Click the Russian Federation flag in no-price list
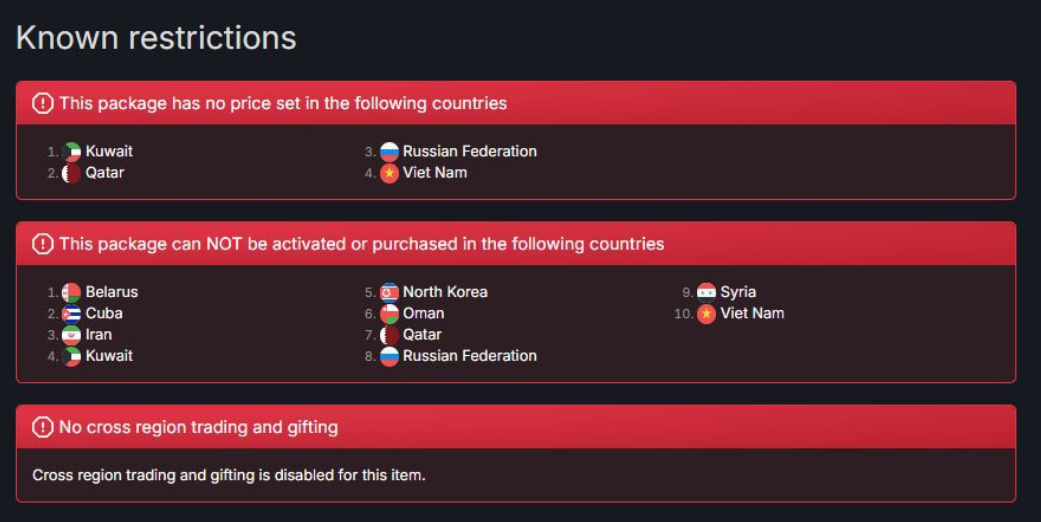 389,151
